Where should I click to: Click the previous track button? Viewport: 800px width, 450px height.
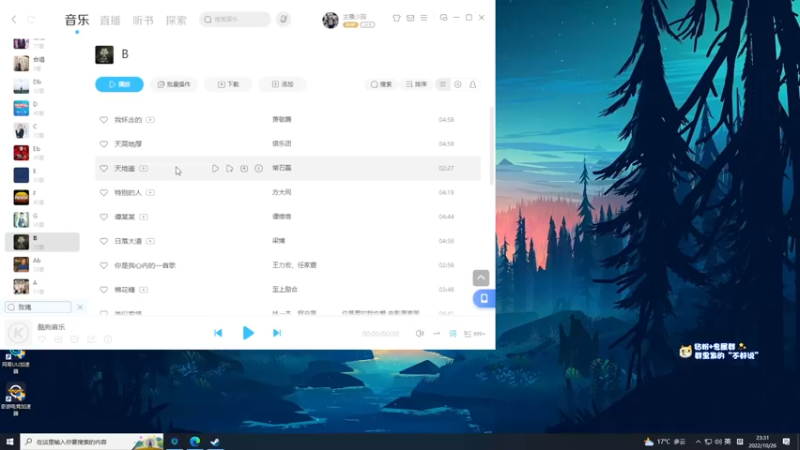pyautogui.click(x=218, y=333)
